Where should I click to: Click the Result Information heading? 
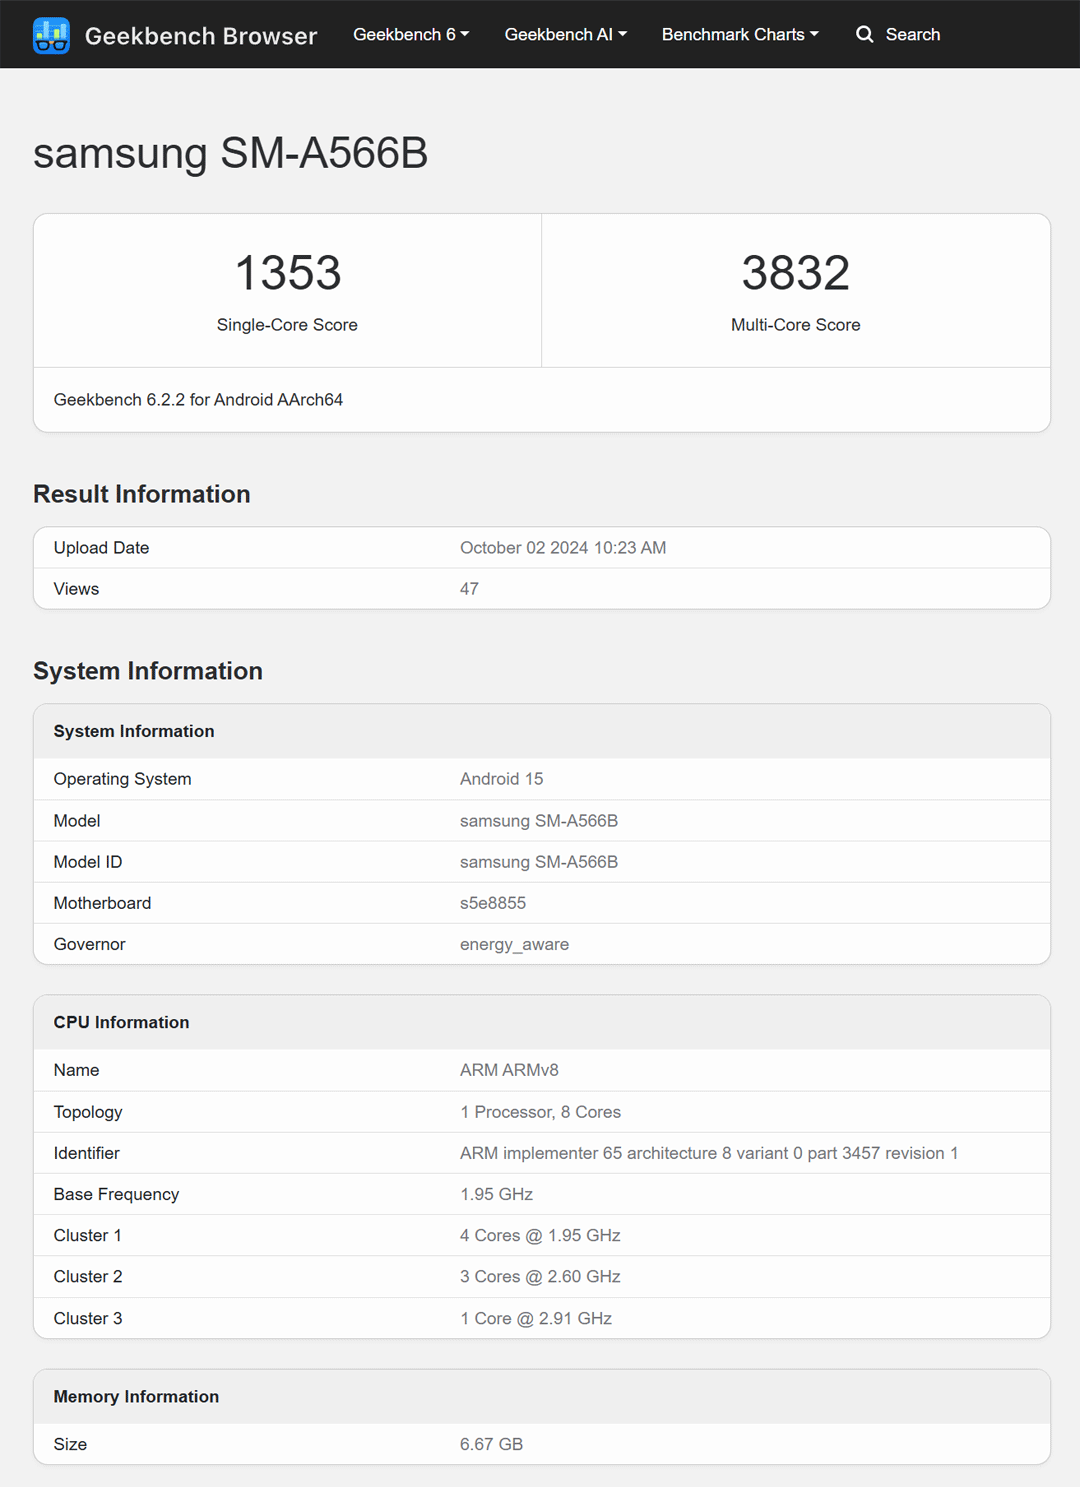click(142, 494)
